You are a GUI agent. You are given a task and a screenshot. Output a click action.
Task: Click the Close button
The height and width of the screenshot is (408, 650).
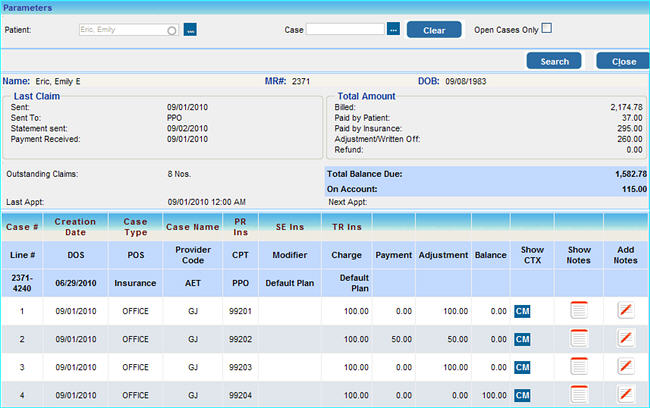623,61
